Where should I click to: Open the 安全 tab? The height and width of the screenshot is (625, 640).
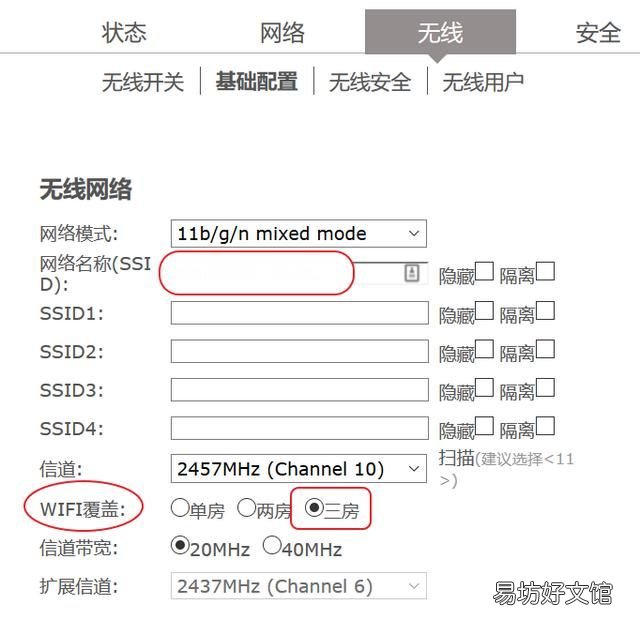coord(598,33)
